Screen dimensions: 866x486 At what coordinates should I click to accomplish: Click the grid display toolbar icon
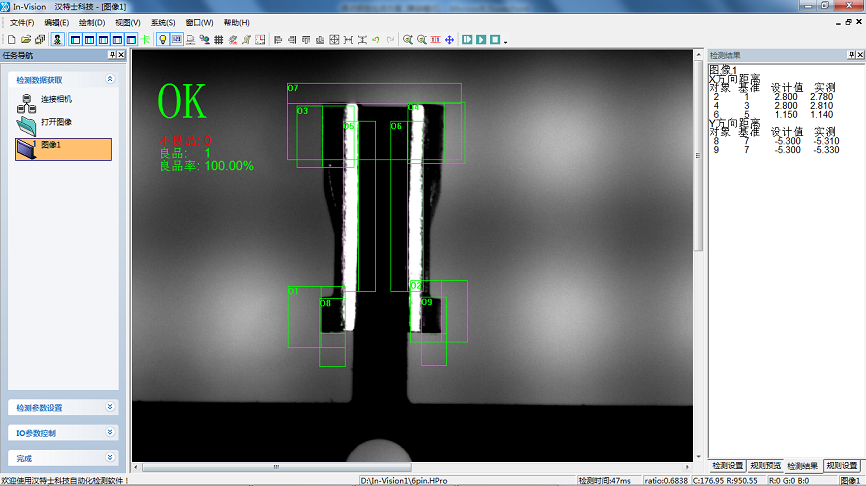tap(219, 40)
